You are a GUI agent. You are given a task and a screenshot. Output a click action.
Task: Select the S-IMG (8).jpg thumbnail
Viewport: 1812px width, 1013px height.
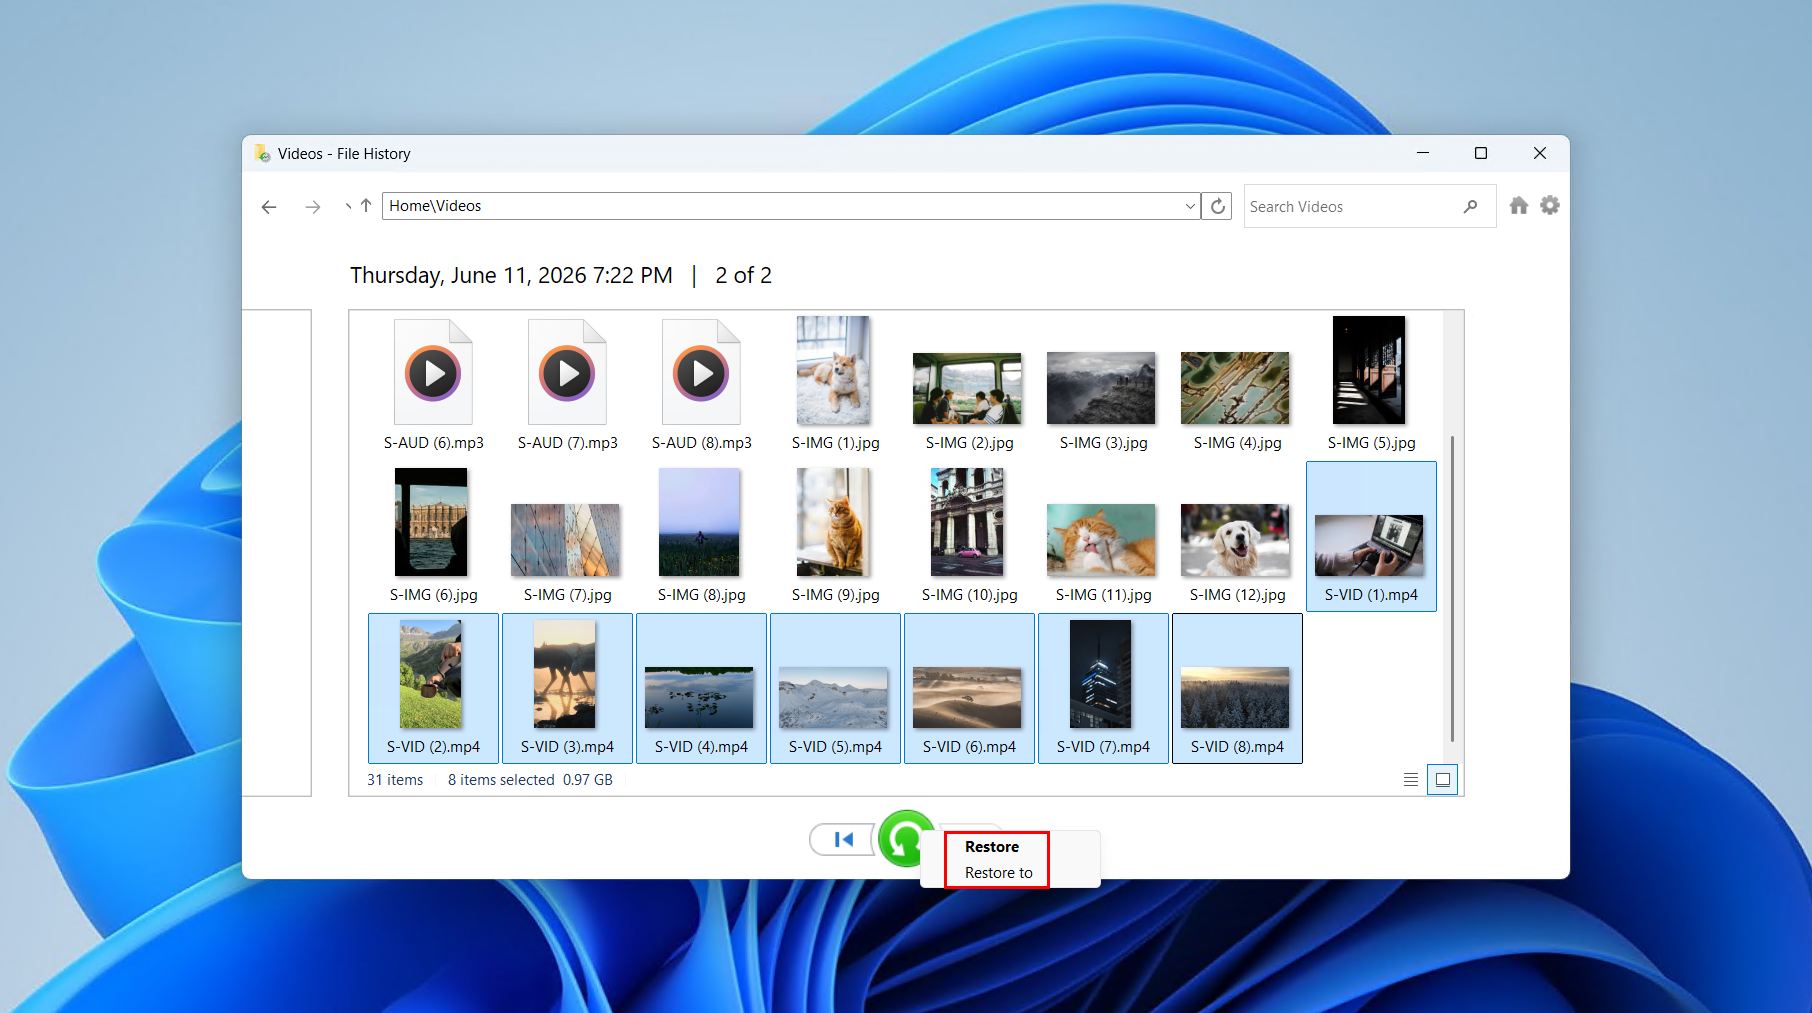(699, 523)
